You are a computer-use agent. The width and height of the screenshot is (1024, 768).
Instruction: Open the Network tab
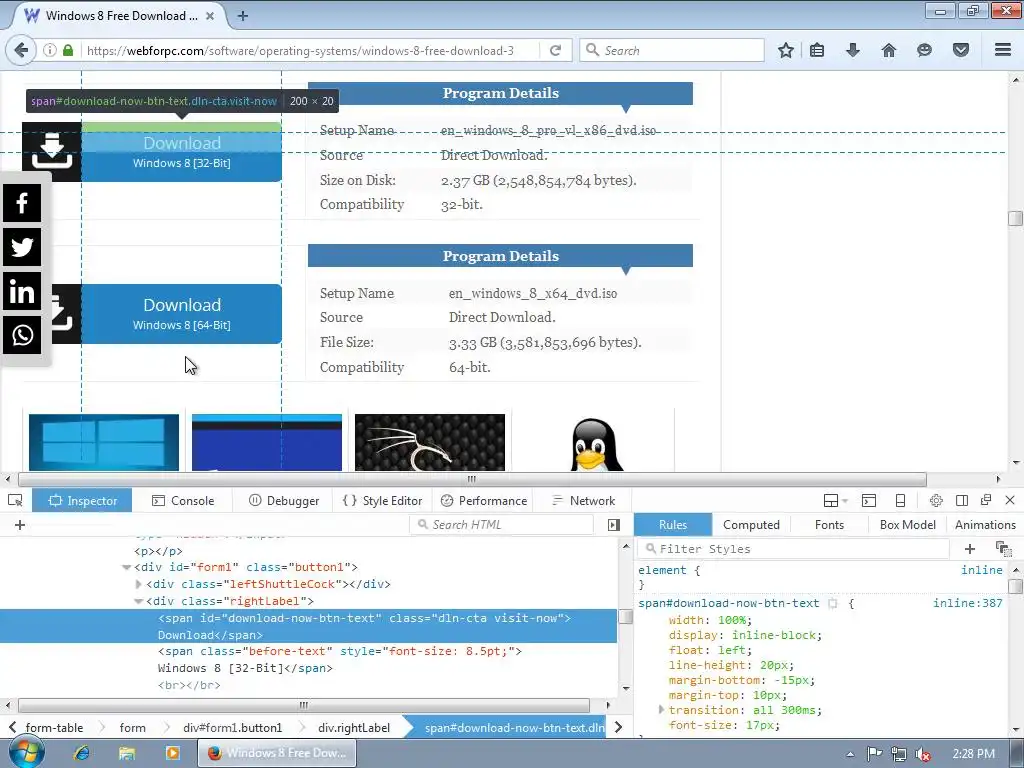583,501
